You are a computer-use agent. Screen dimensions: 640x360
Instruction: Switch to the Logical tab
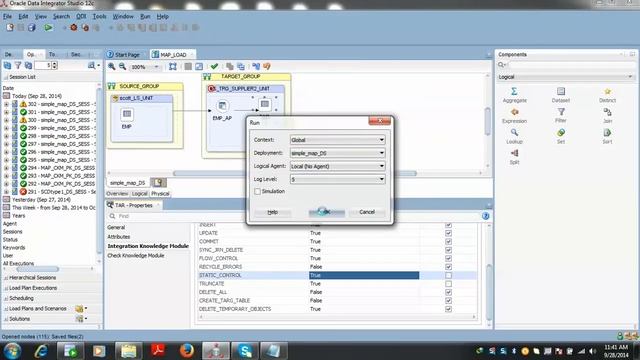[x=139, y=194]
